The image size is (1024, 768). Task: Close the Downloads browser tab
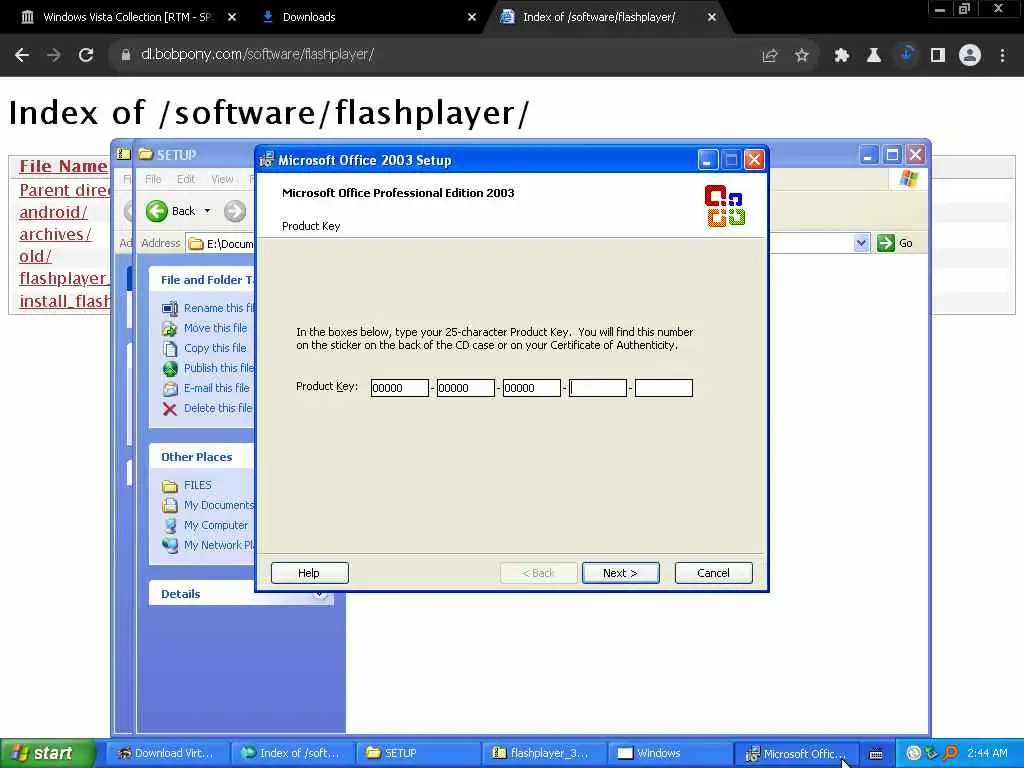pos(472,17)
